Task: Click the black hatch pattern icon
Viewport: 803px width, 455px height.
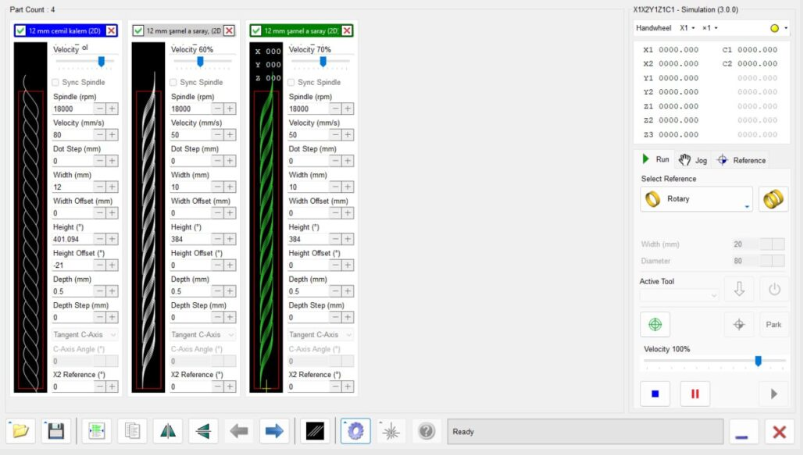Action: point(315,431)
